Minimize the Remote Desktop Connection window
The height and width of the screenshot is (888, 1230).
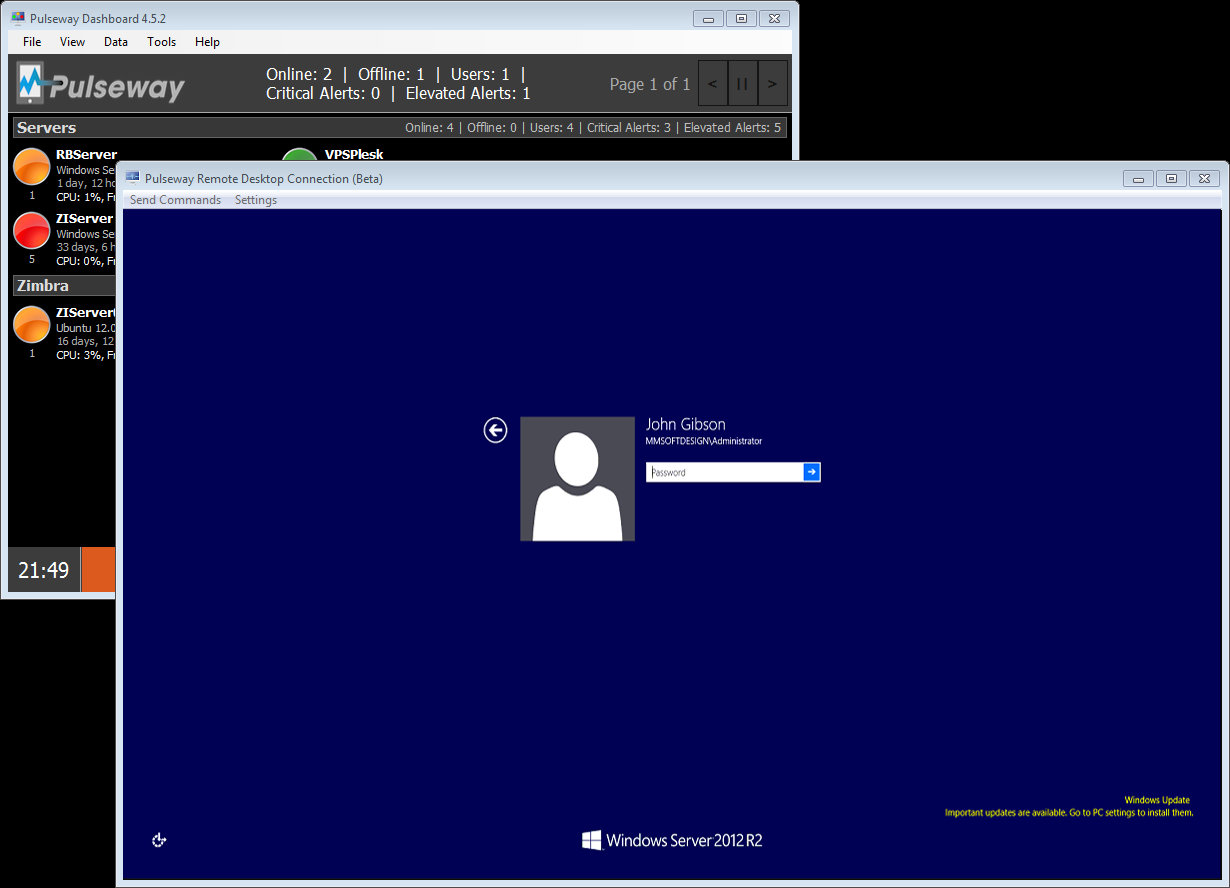(1138, 179)
